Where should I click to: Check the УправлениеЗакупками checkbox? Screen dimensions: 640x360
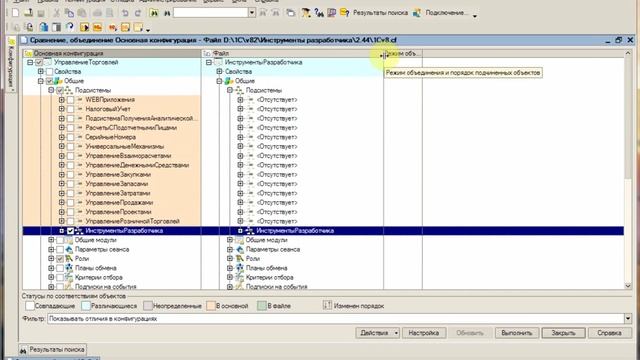[x=70, y=175]
